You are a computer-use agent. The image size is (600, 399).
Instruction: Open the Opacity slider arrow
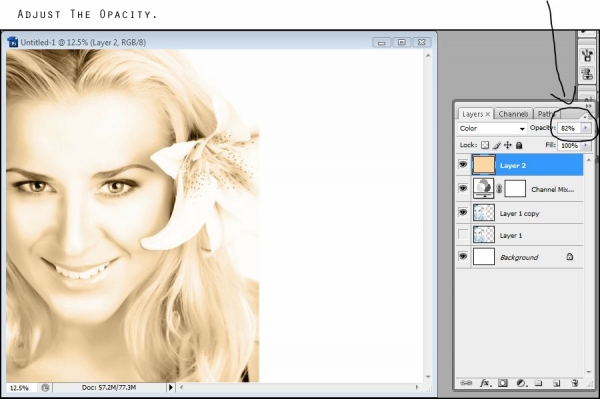coord(585,128)
